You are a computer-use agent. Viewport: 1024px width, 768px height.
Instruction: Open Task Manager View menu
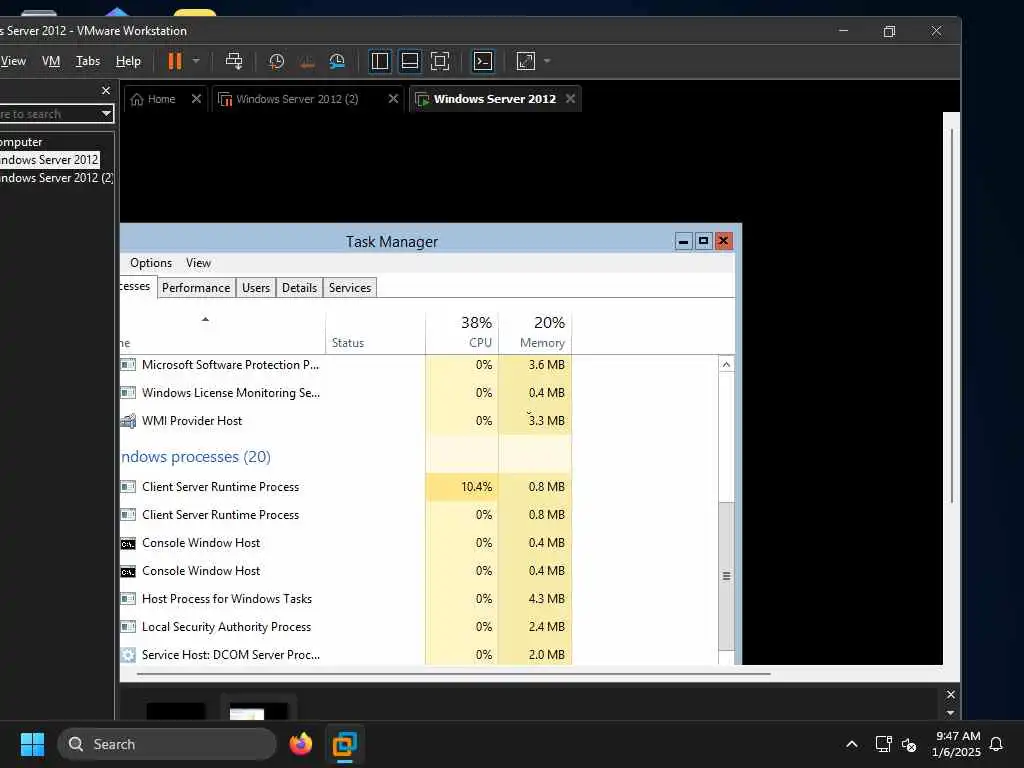pos(199,263)
